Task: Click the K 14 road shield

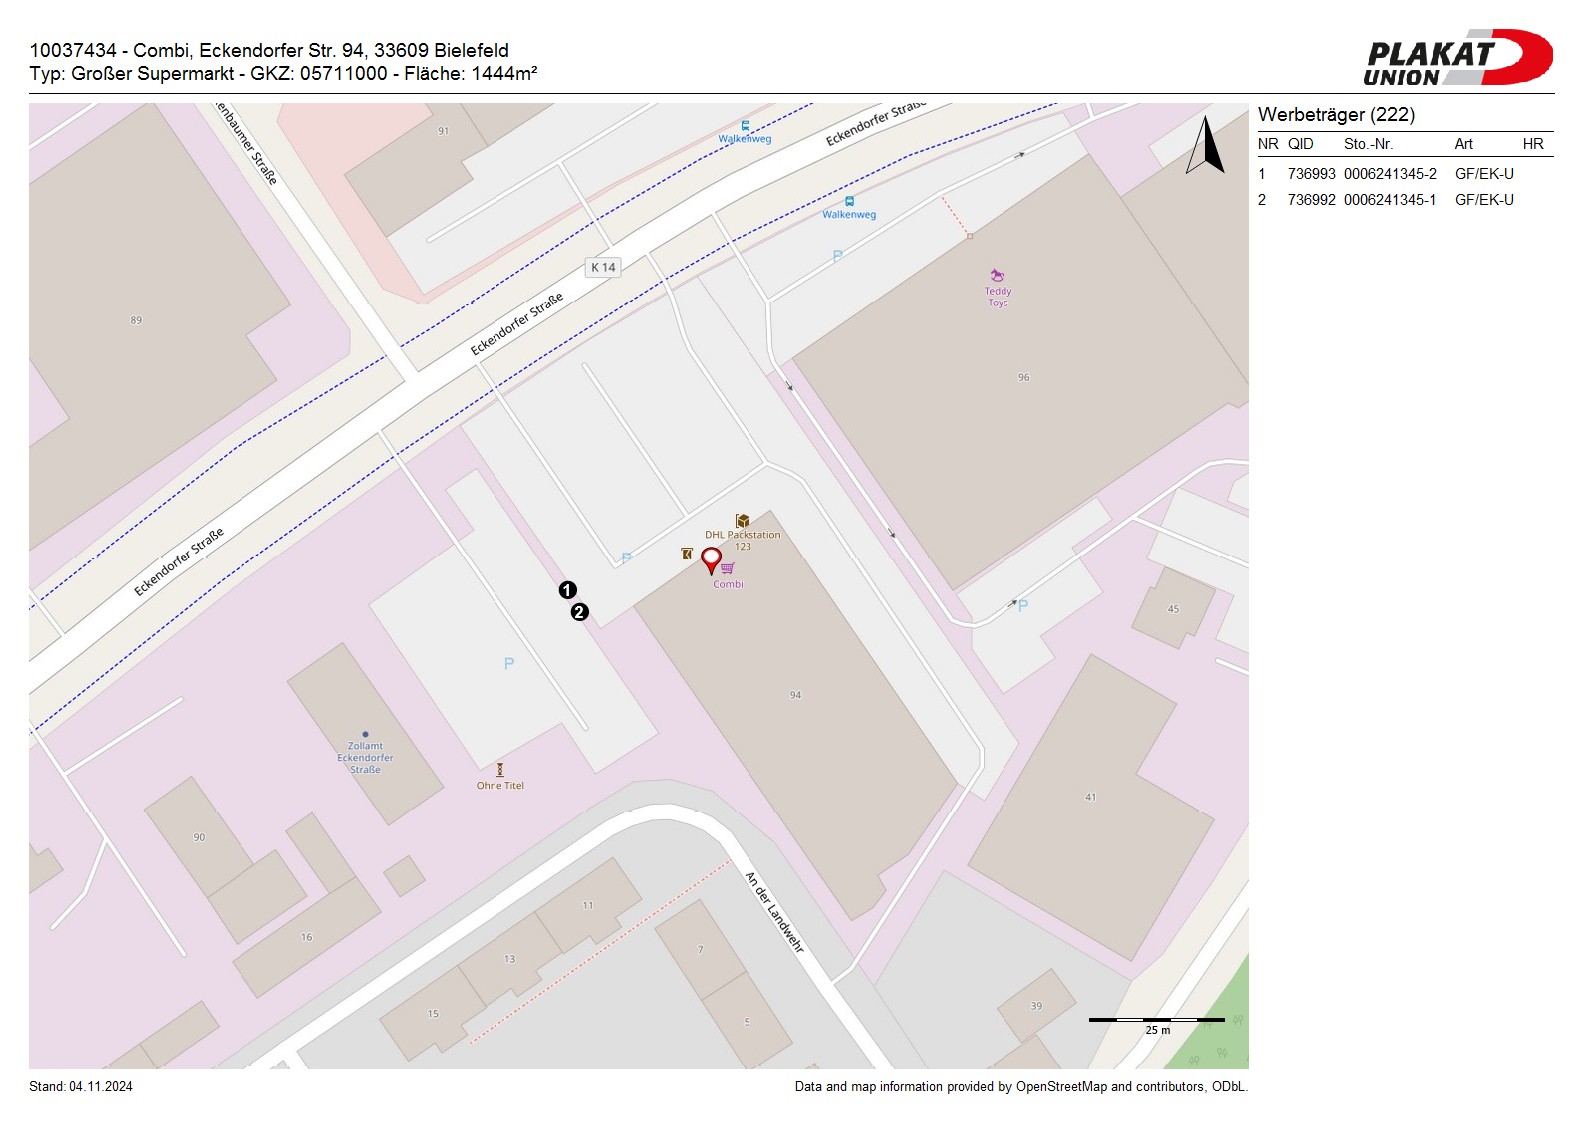Action: (x=603, y=267)
